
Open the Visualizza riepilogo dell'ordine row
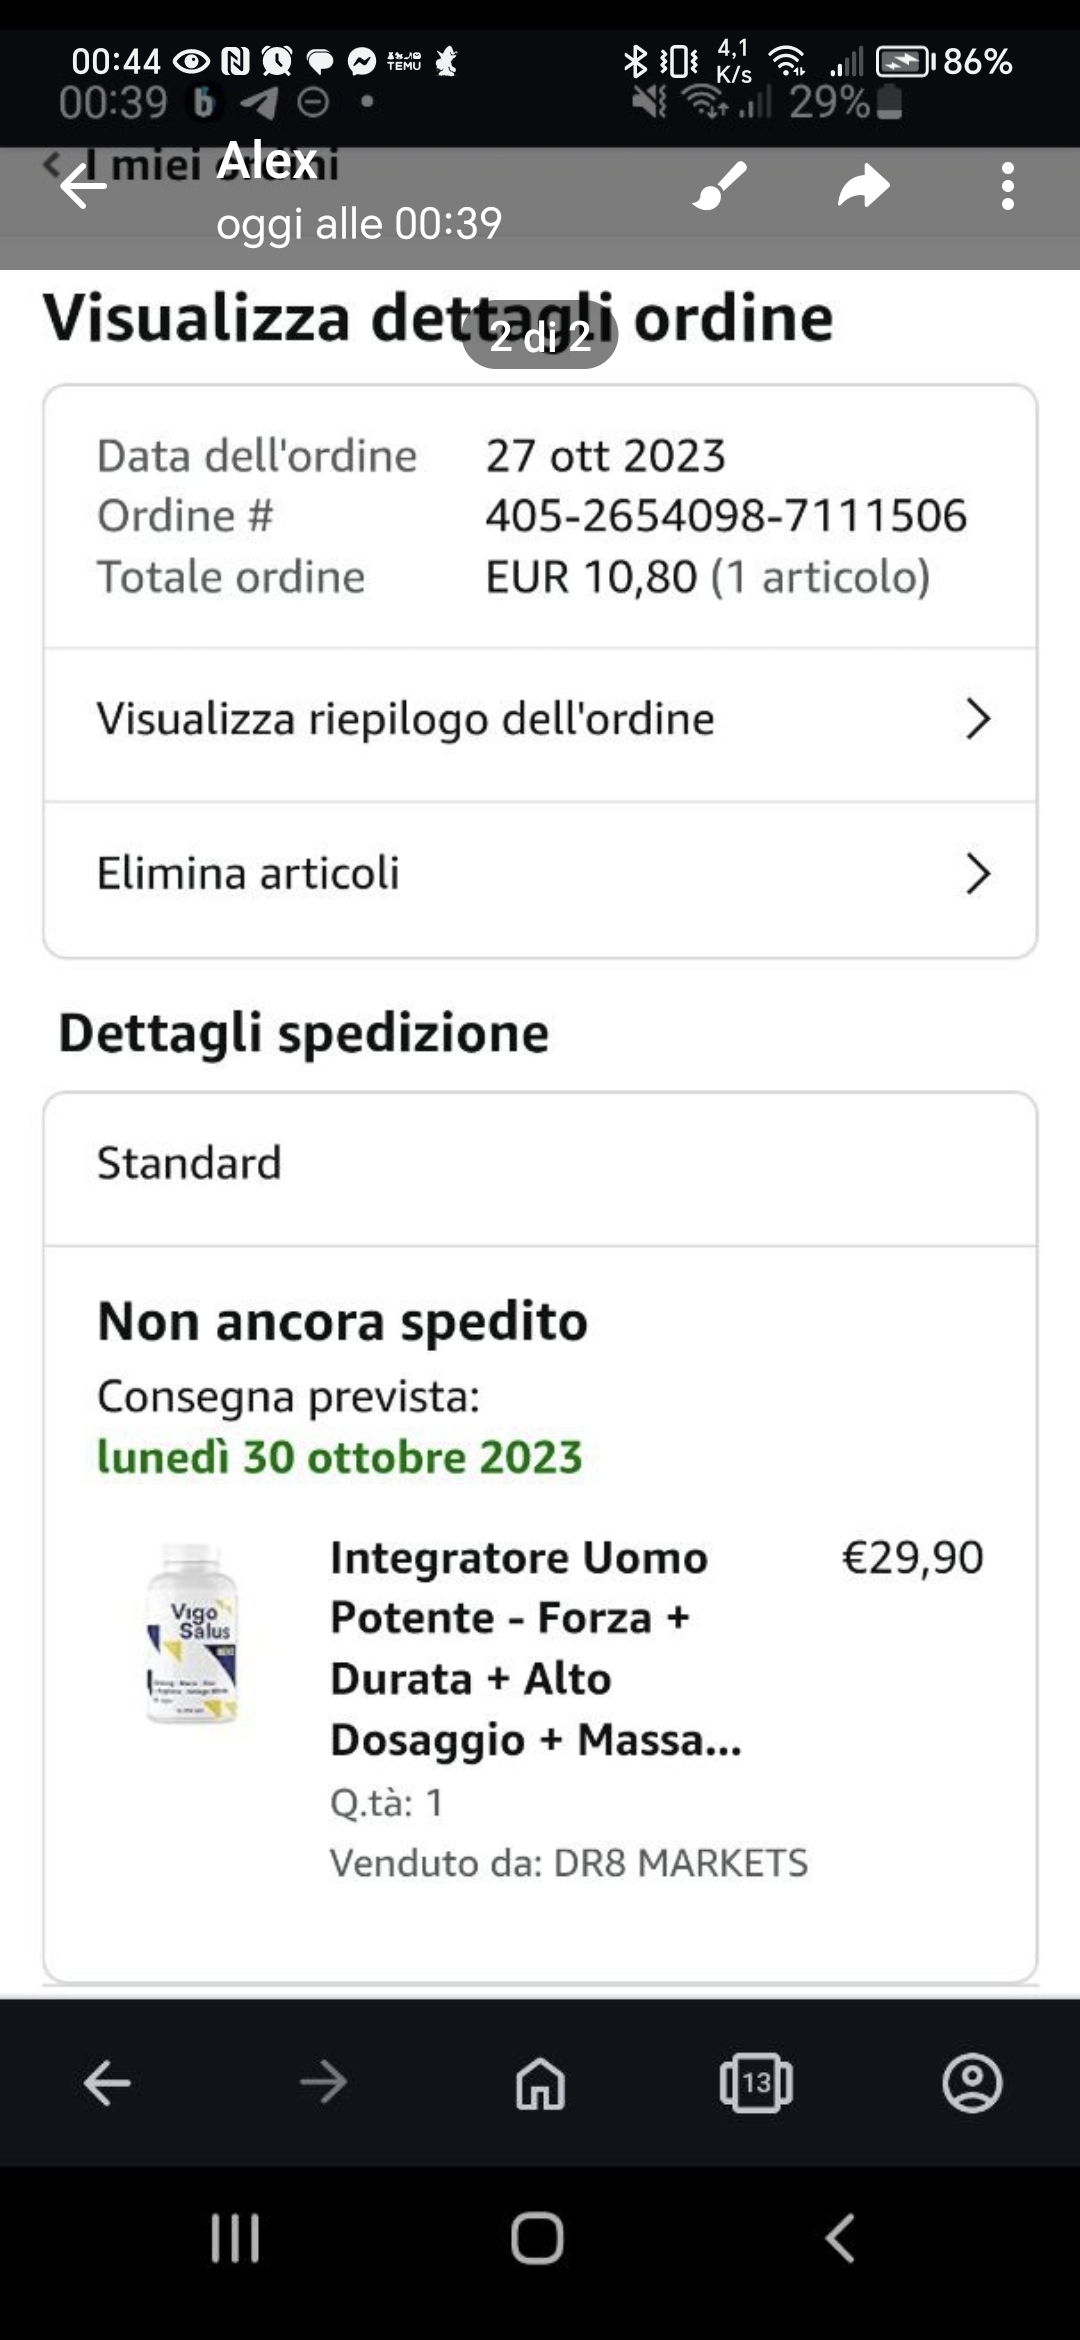pos(405,719)
